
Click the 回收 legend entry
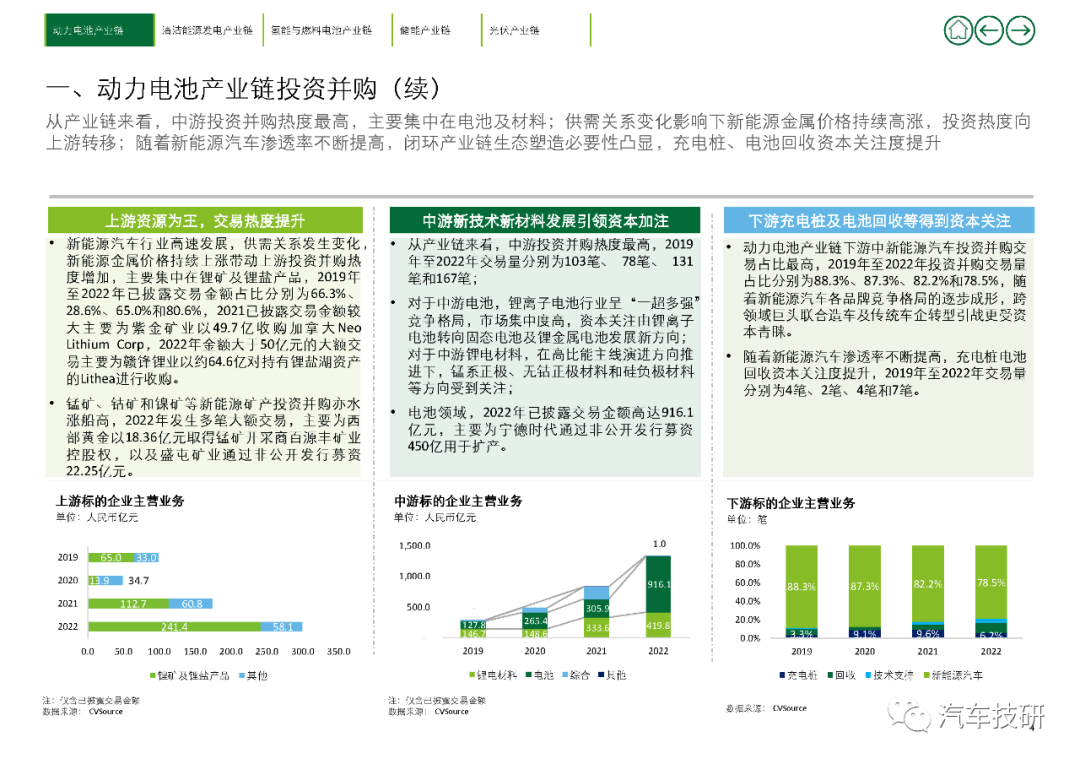(x=841, y=675)
